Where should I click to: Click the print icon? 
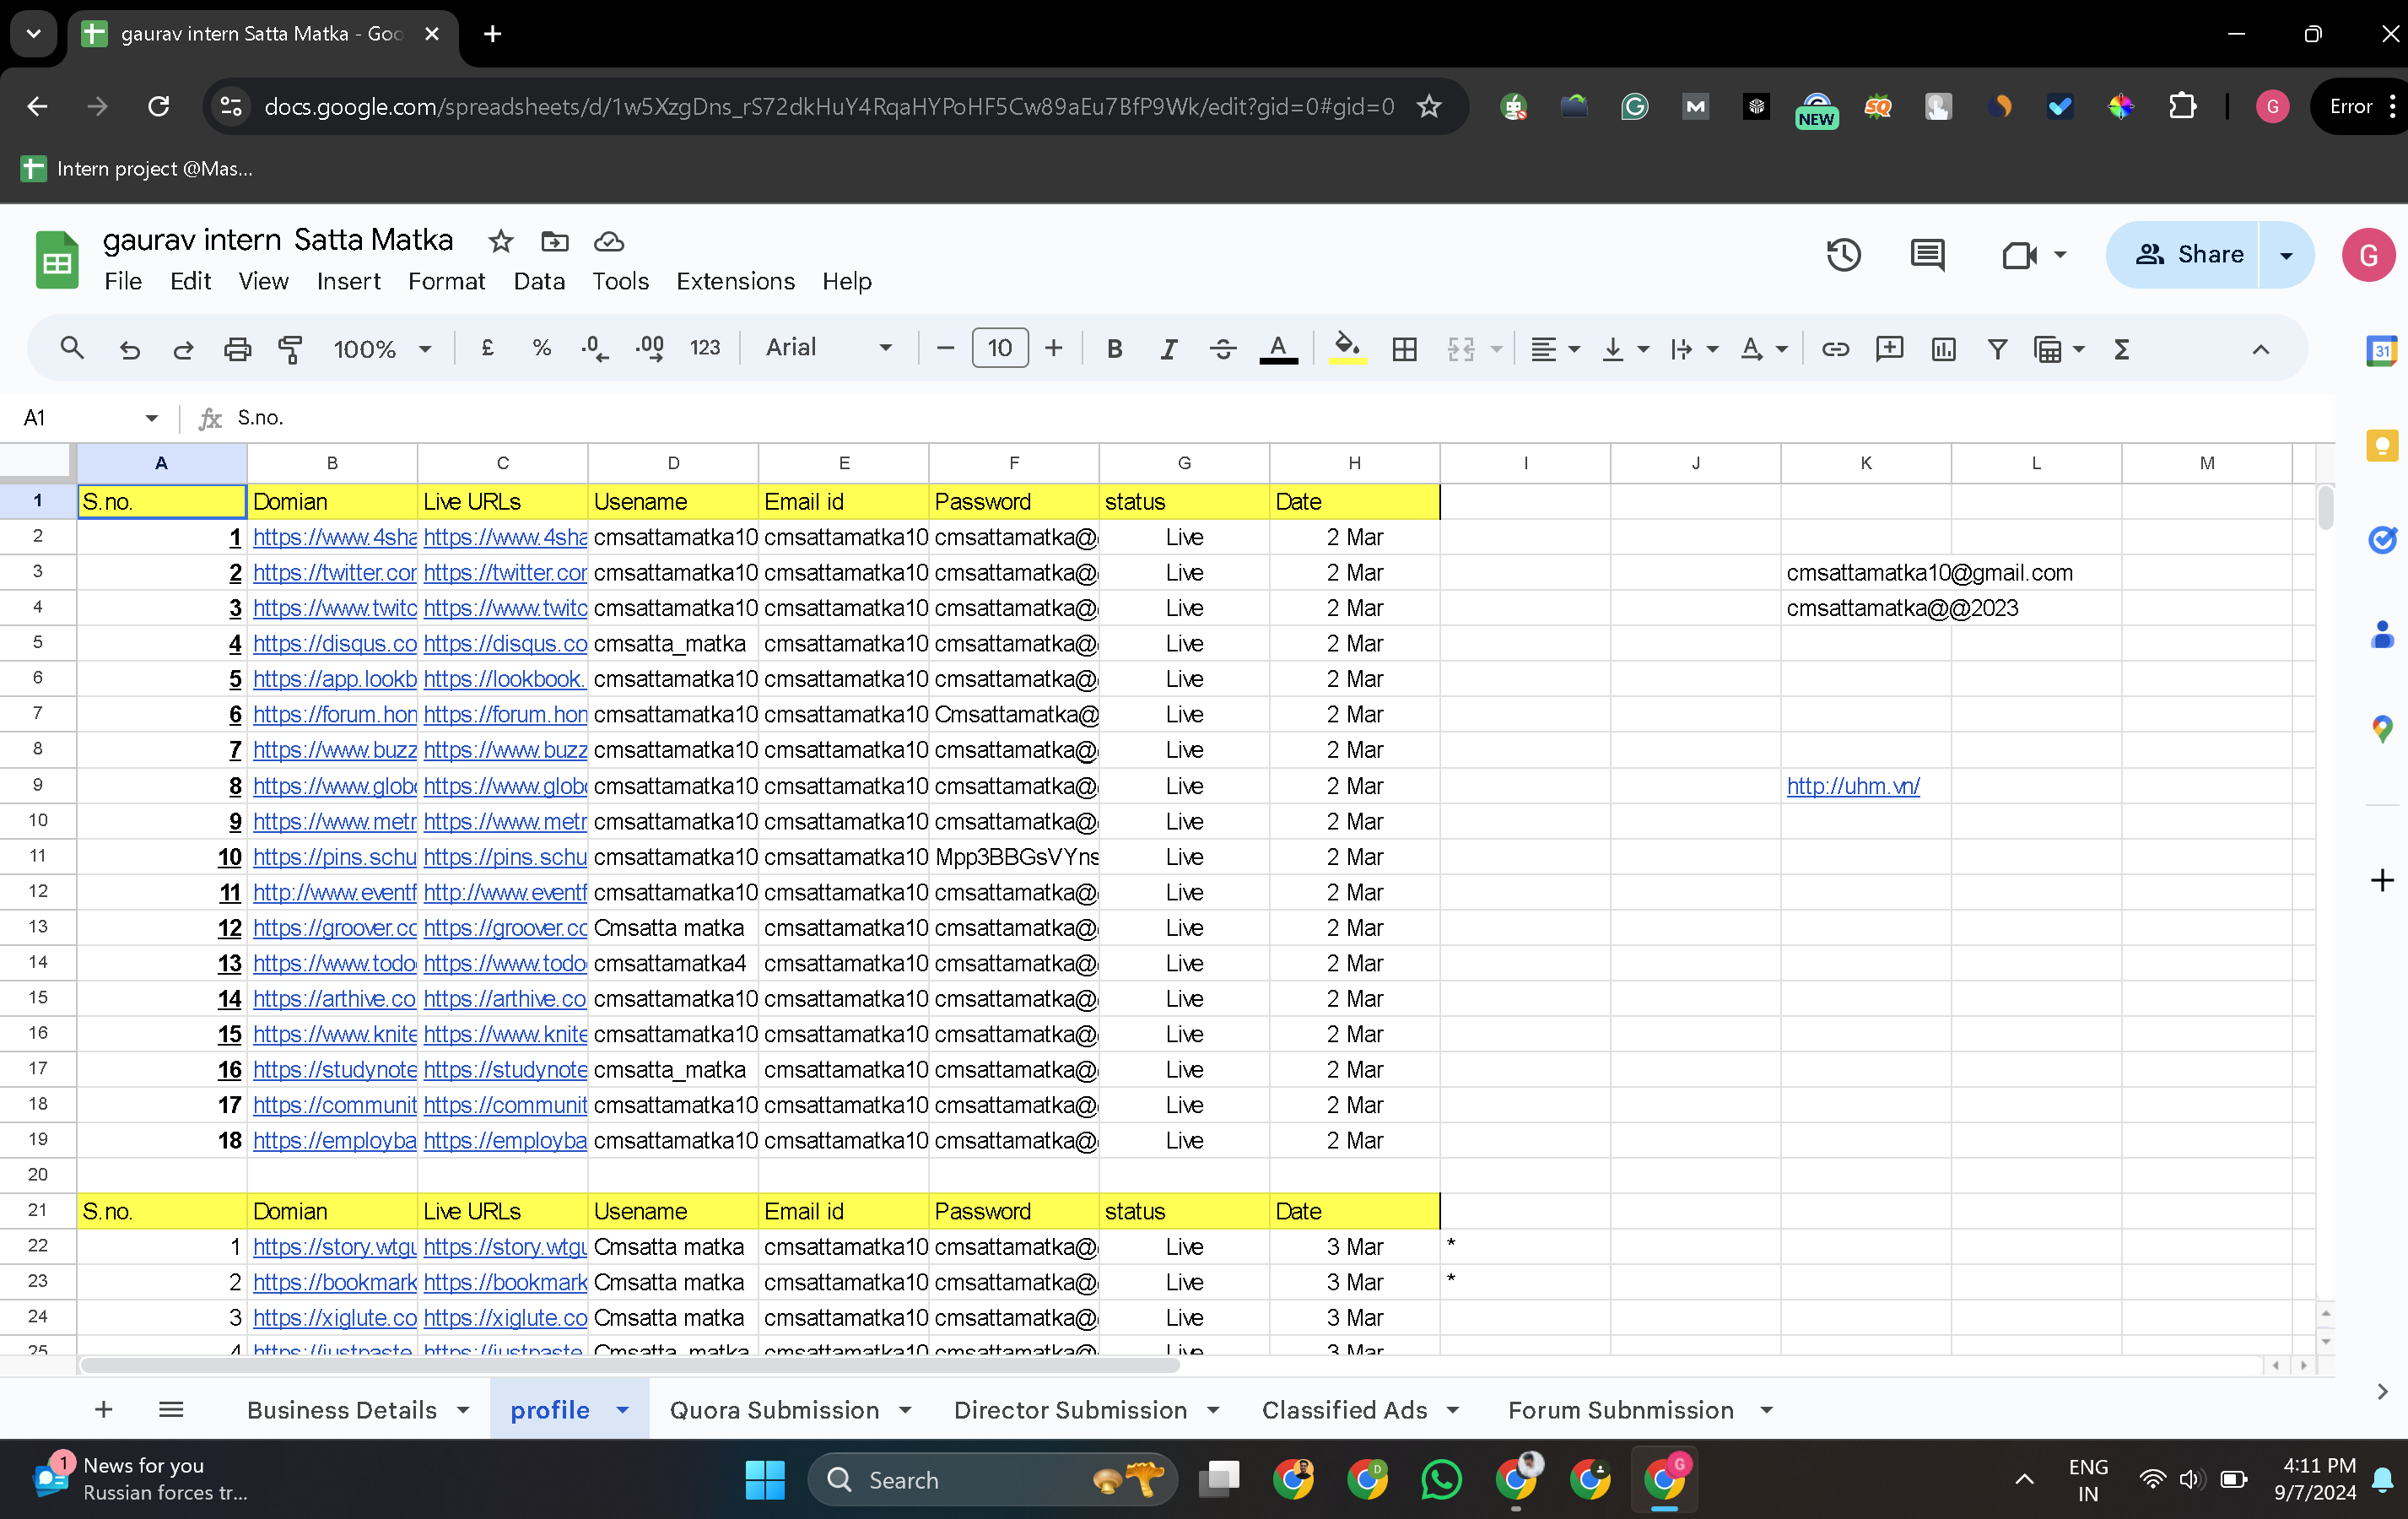point(237,349)
